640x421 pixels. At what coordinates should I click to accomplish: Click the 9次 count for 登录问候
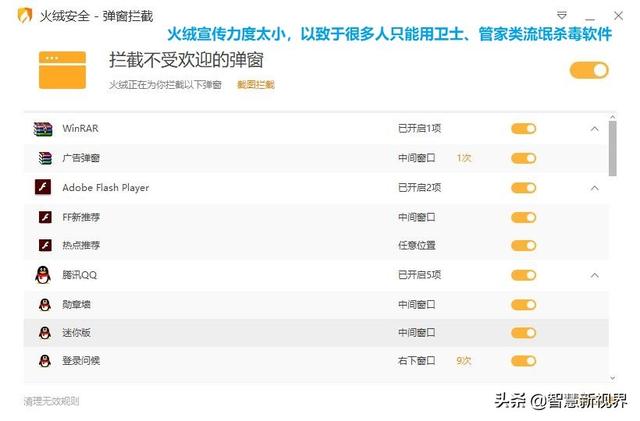[464, 361]
